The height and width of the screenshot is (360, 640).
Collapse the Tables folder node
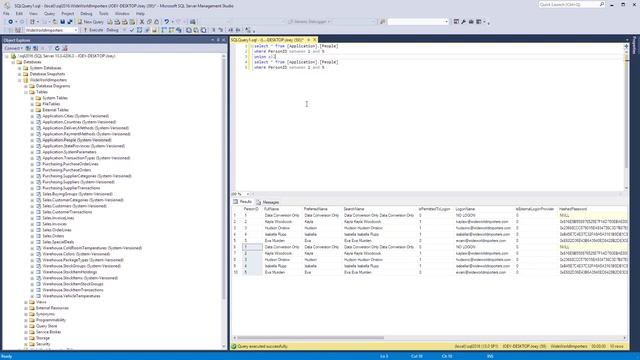coord(26,92)
